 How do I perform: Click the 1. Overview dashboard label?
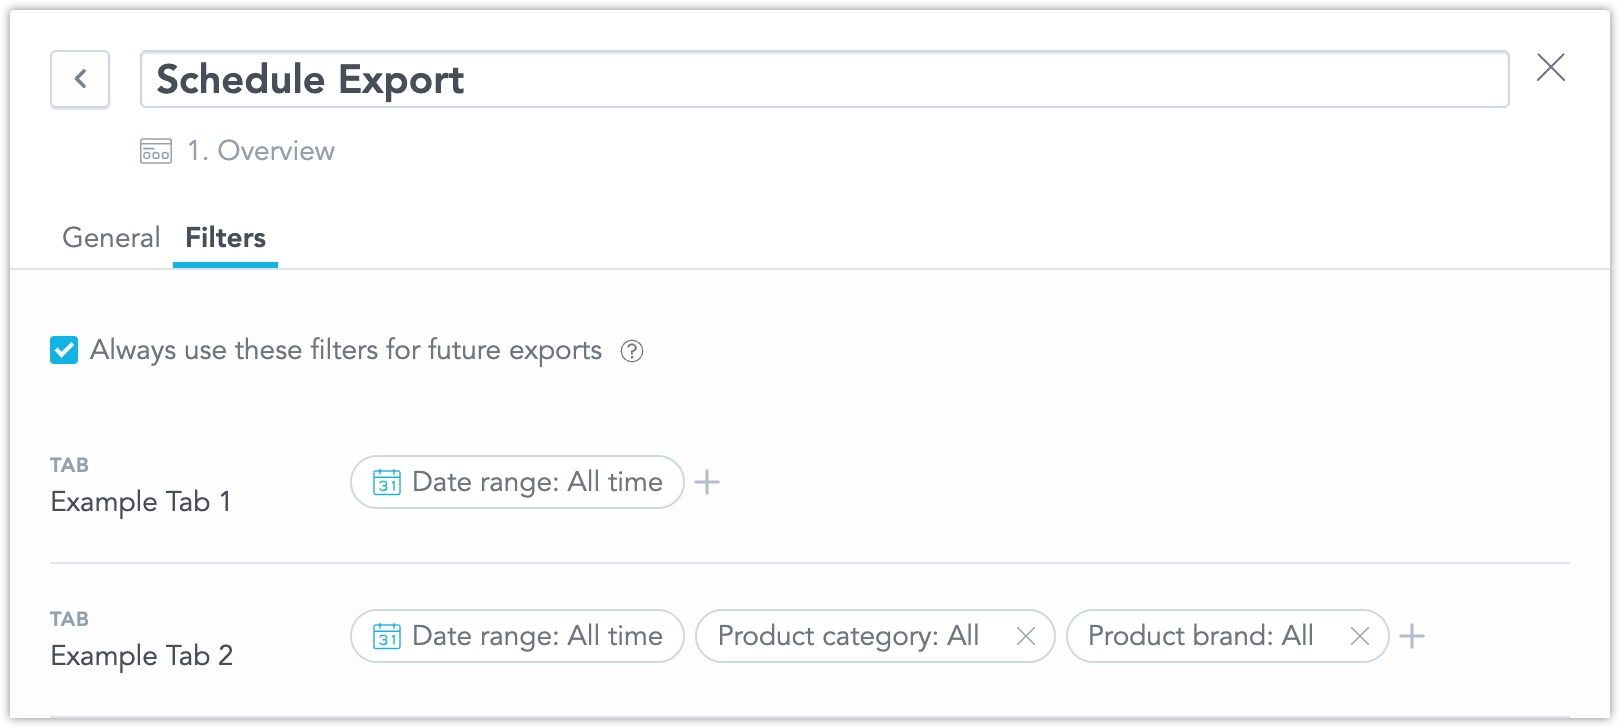261,151
